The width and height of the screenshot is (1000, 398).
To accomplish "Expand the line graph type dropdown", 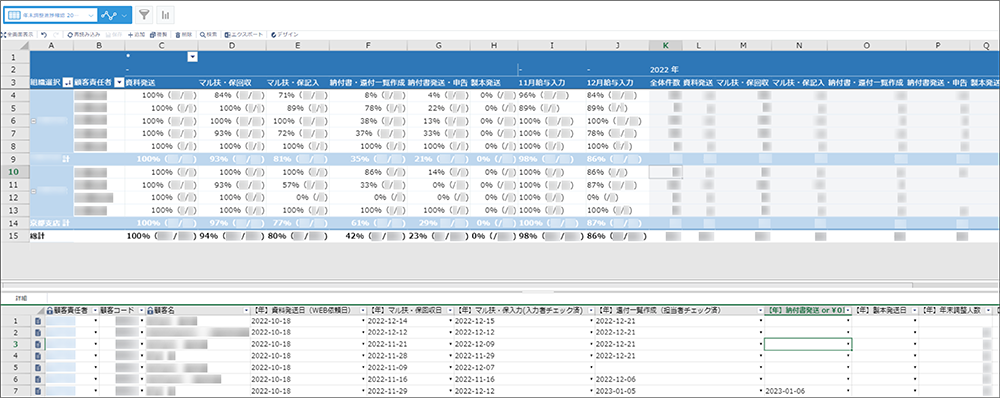I will pyautogui.click(x=116, y=14).
